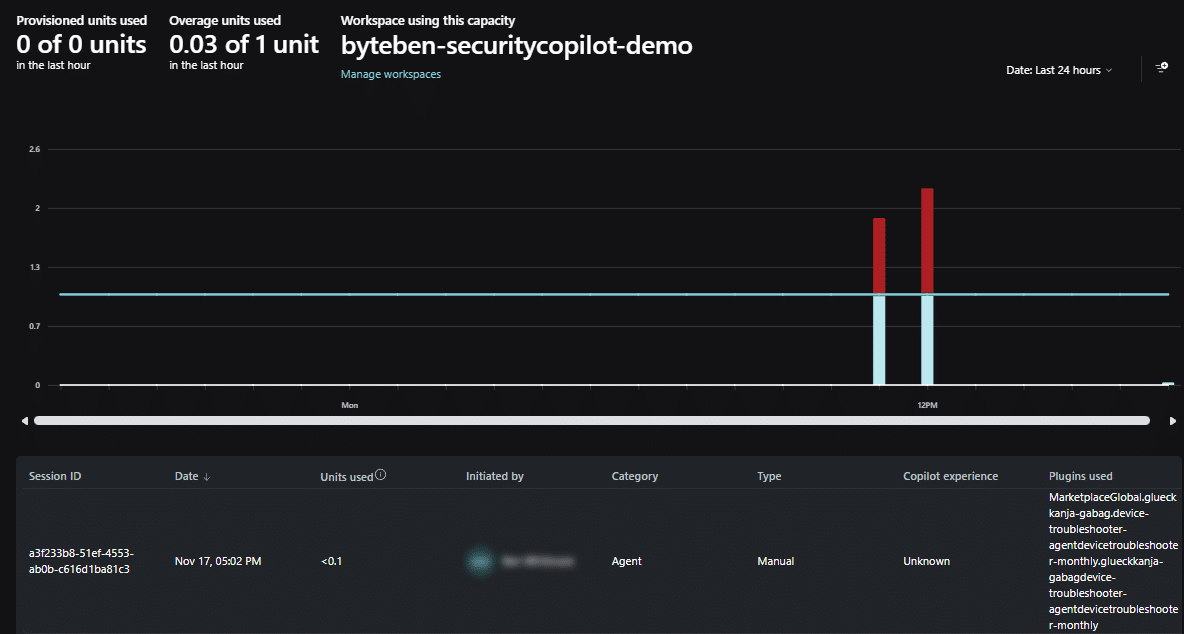Click the chart's right scroll arrow
The width and height of the screenshot is (1184, 634).
1173,421
